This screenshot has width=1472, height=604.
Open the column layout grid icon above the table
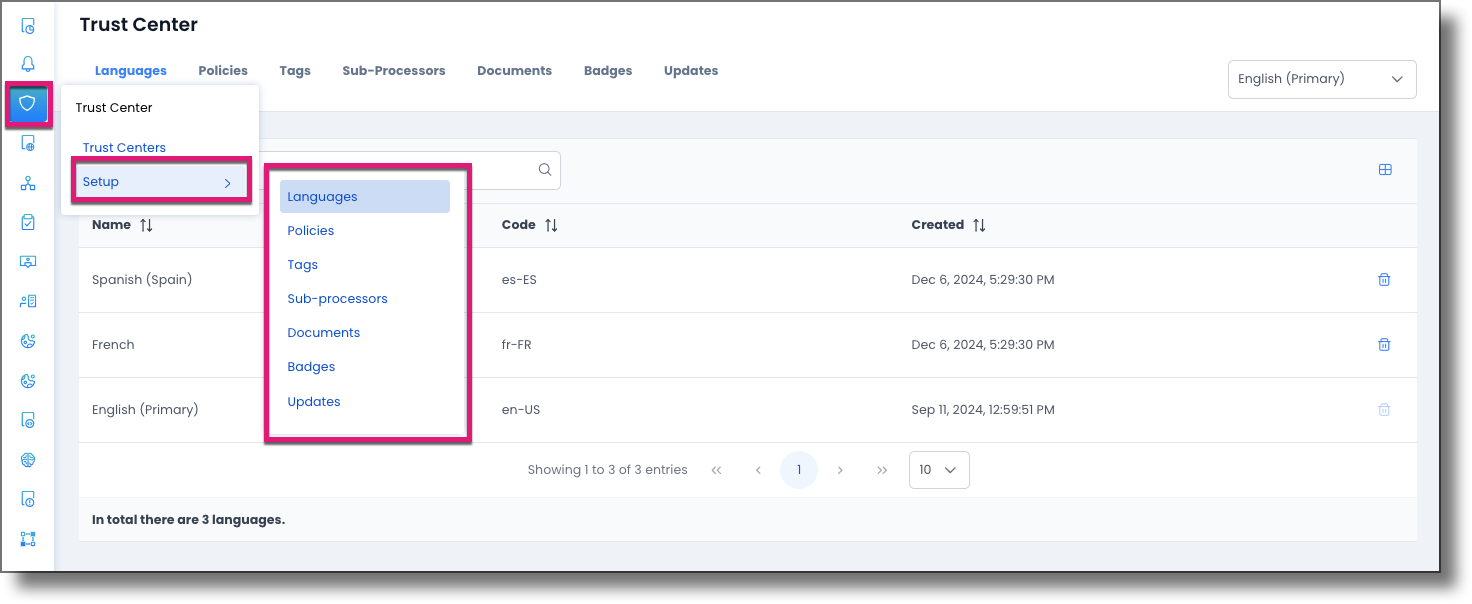click(1385, 169)
